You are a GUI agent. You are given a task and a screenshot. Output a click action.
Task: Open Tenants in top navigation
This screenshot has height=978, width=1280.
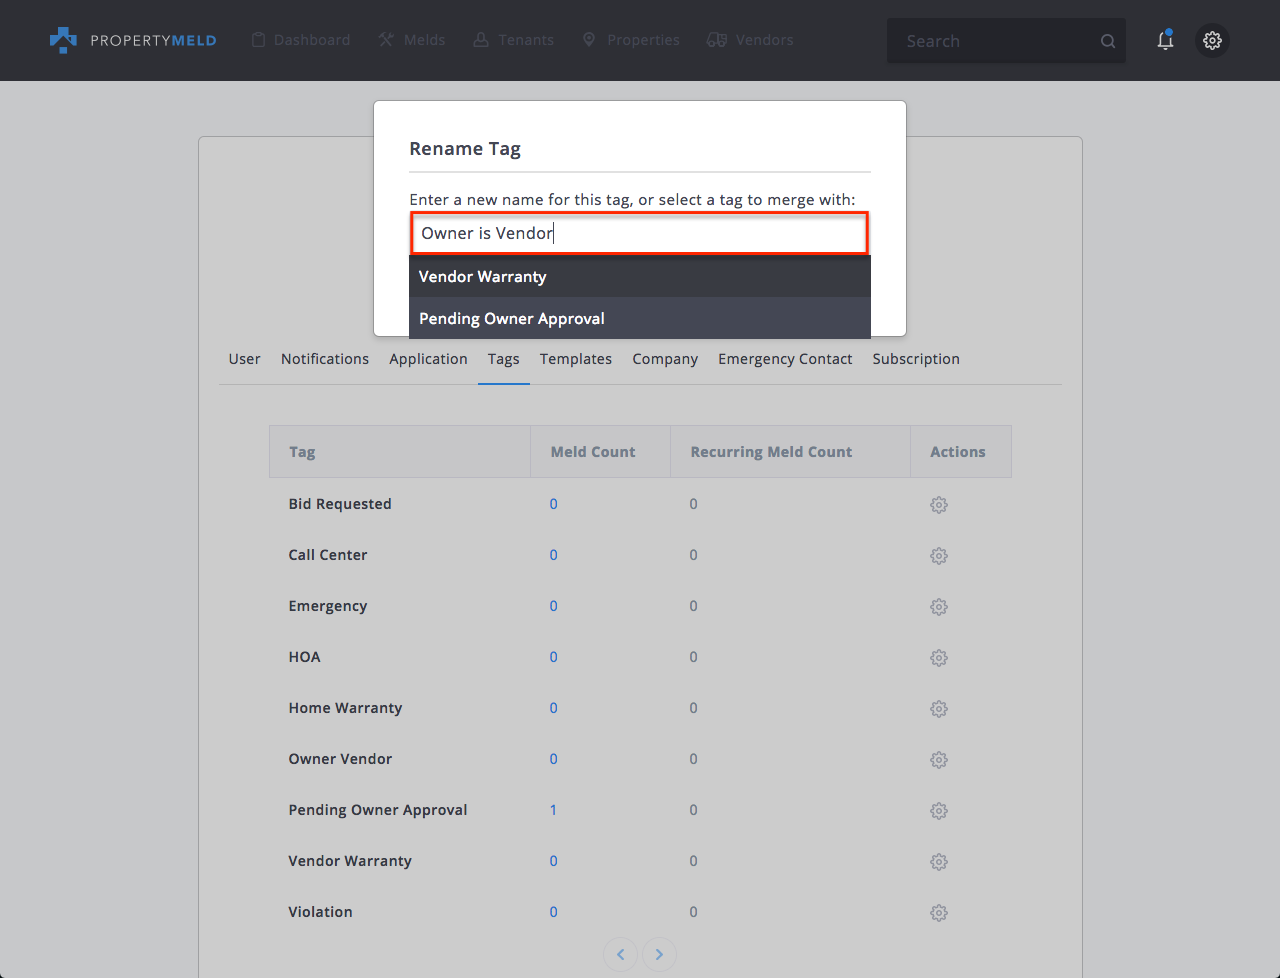[513, 40]
